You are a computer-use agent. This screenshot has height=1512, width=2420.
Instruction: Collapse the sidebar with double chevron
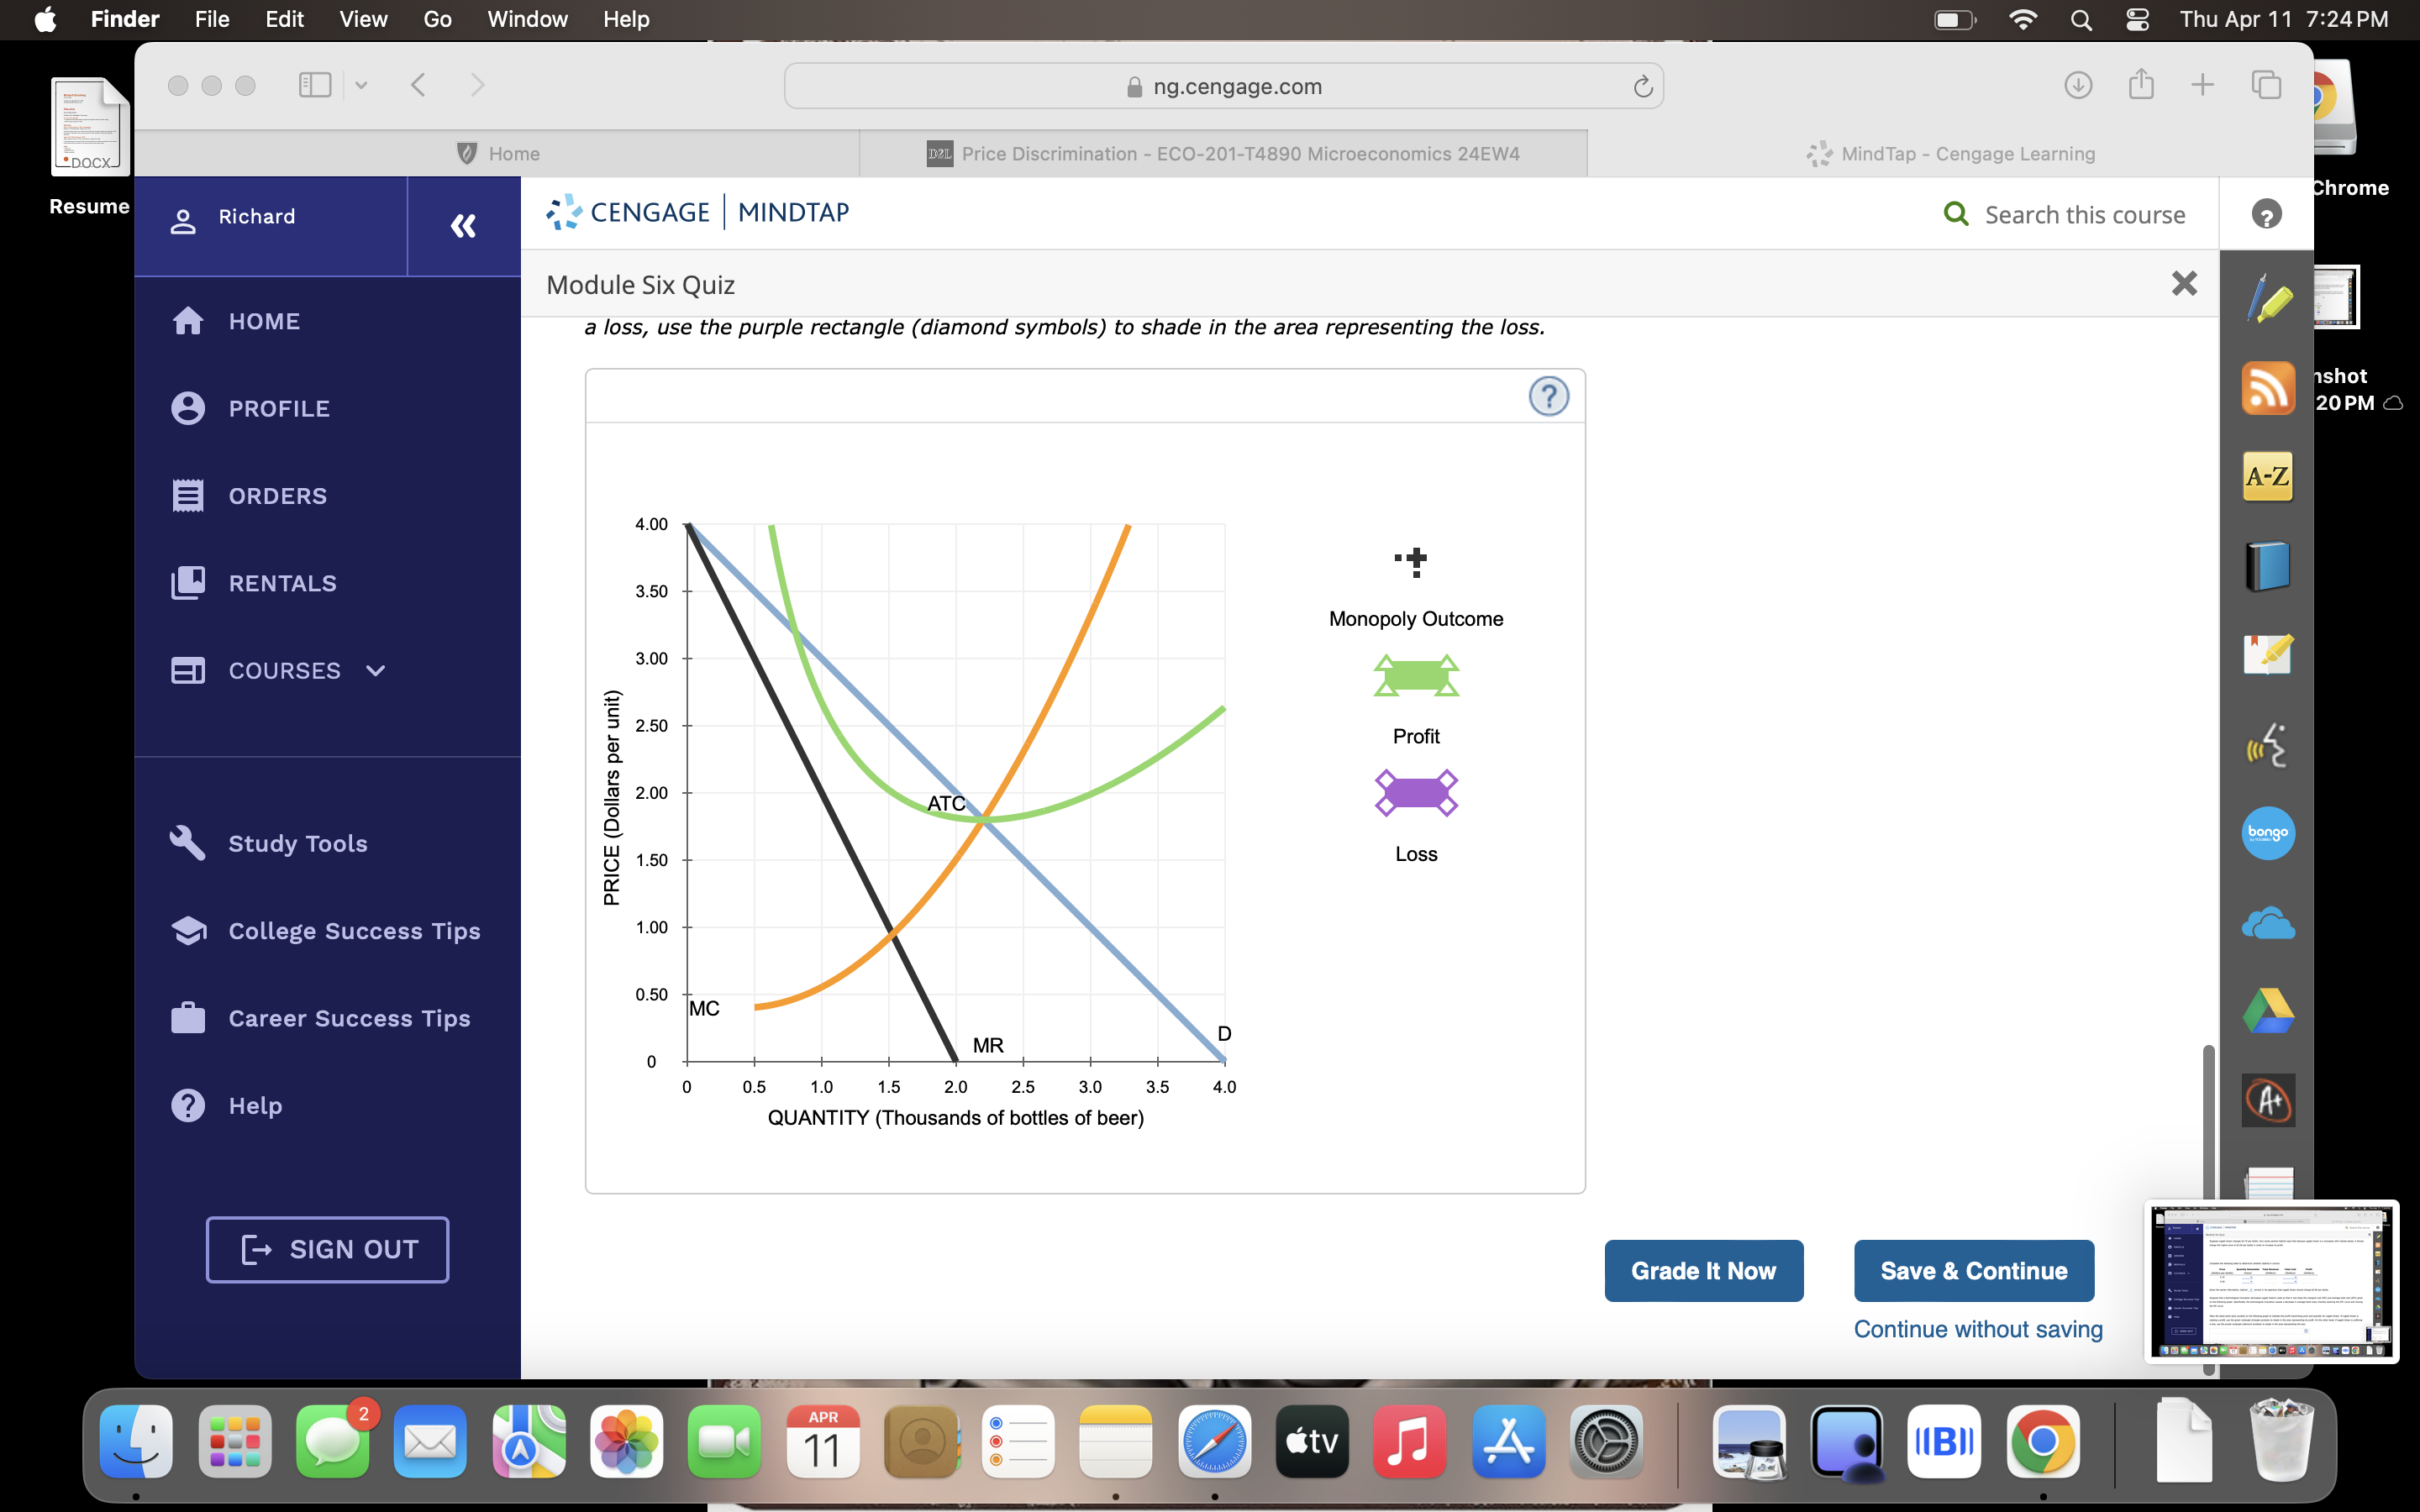click(x=463, y=226)
